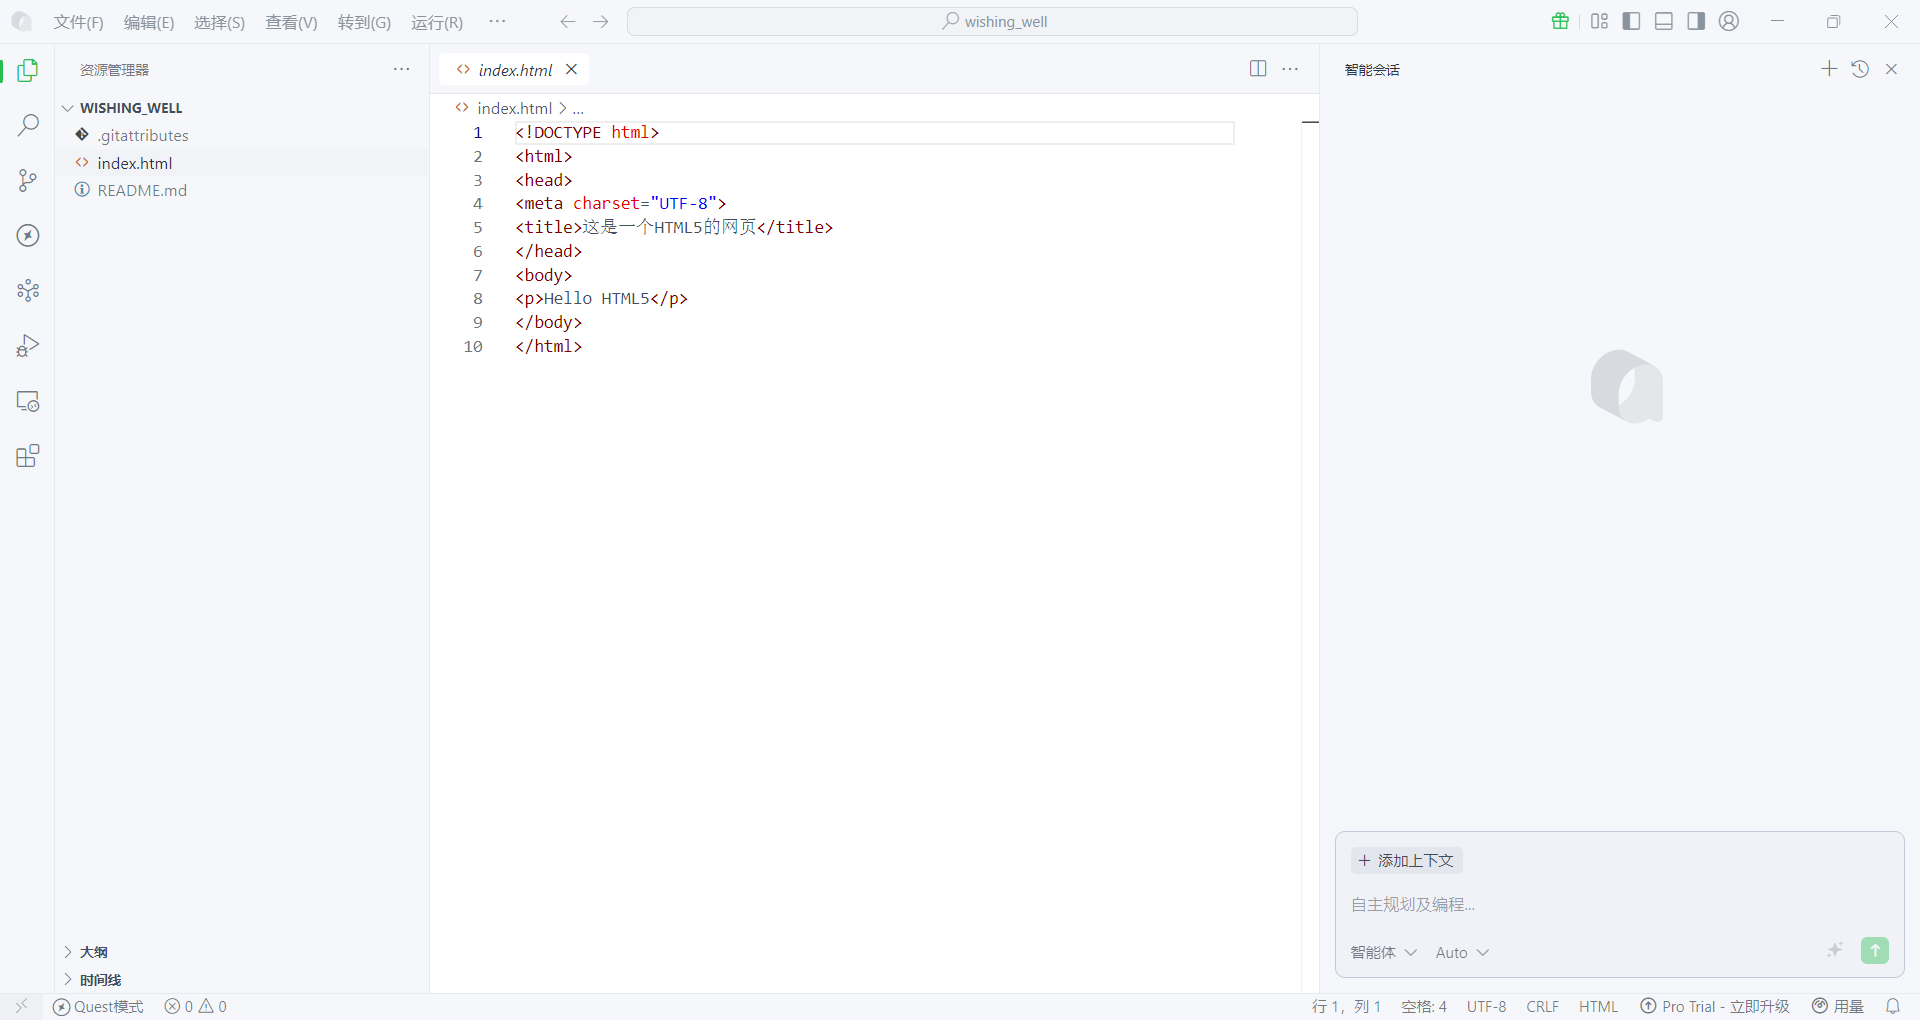This screenshot has width=1920, height=1020.
Task: Click the line and column indicator
Action: 1346,1006
